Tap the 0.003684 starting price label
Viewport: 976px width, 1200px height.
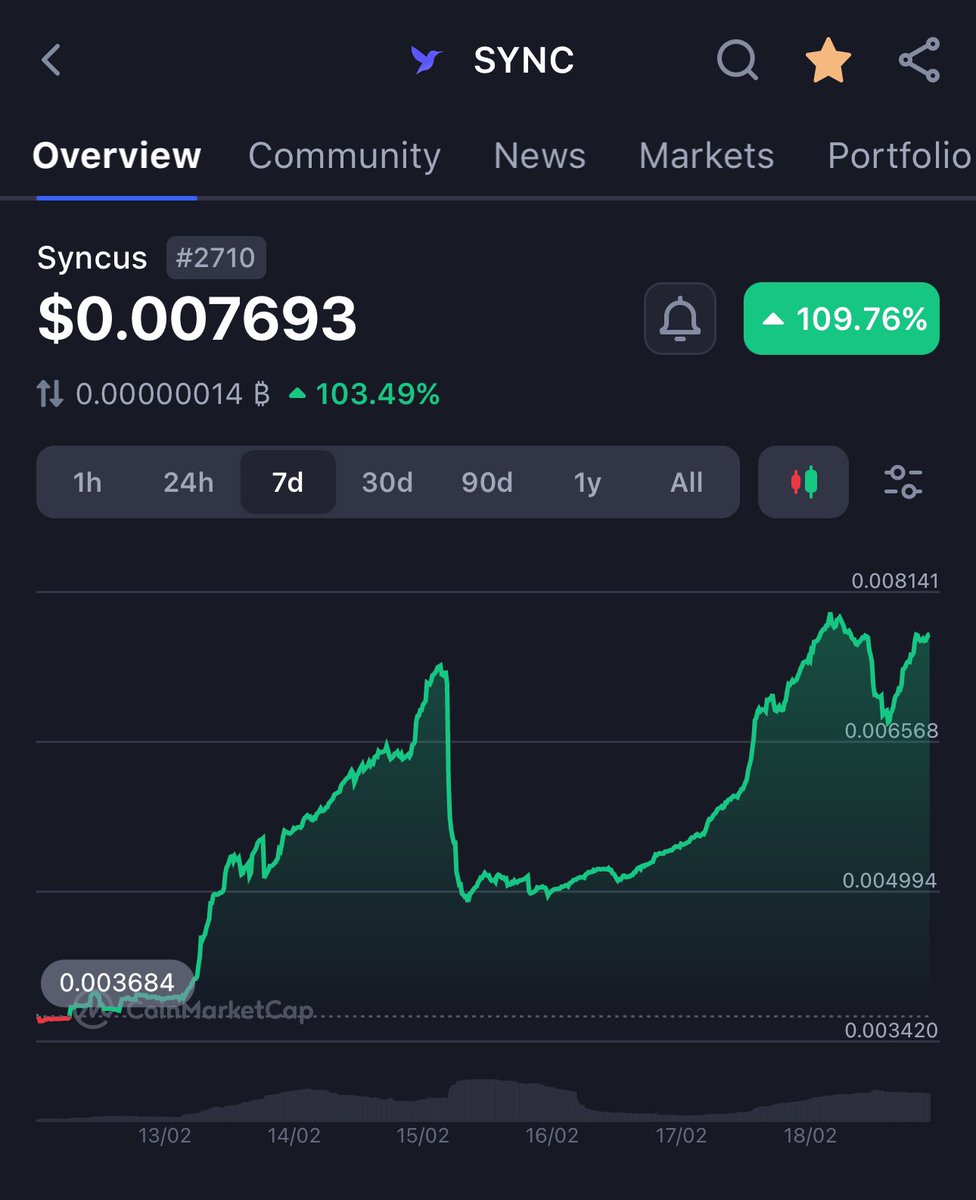tap(116, 982)
